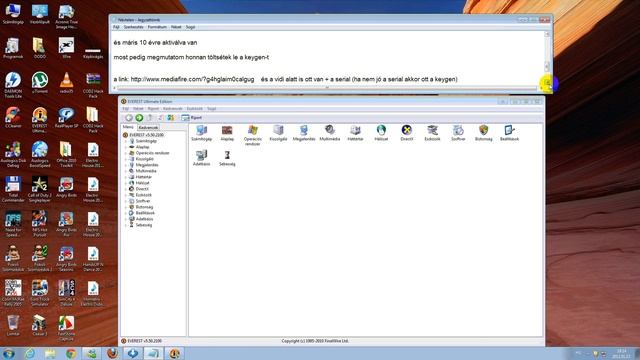The height and width of the screenshot is (360, 640).
Task: Click the EVEREST taskbar button
Action: tap(175, 353)
